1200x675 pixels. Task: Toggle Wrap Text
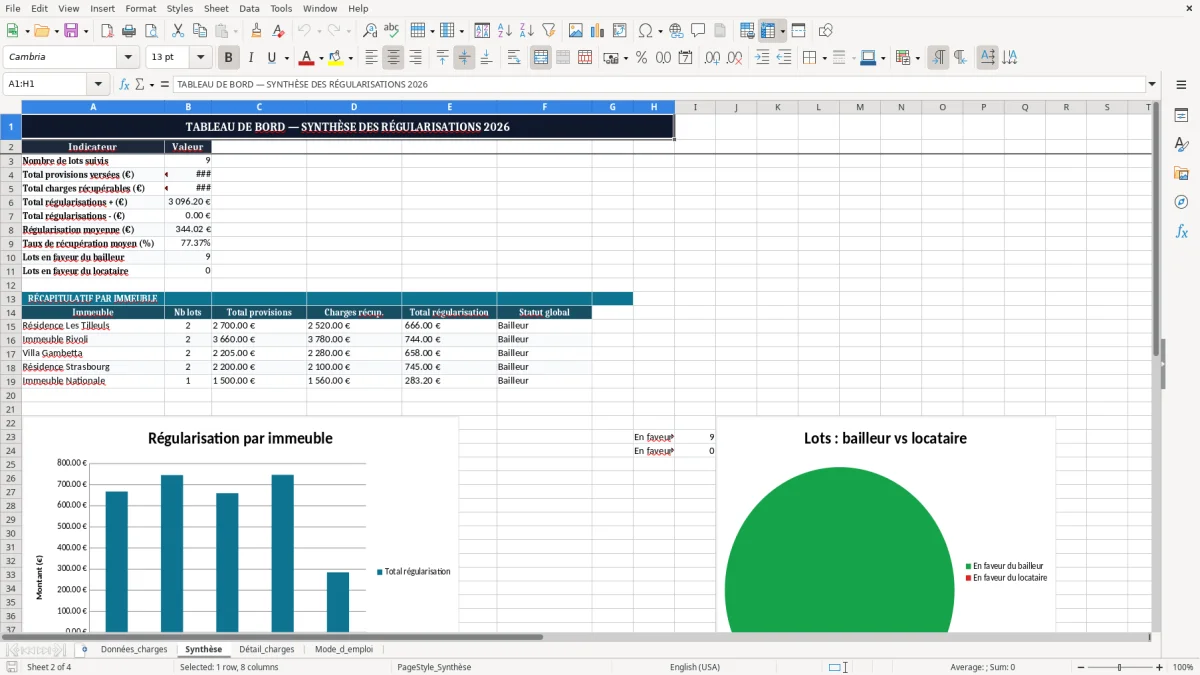pos(513,58)
